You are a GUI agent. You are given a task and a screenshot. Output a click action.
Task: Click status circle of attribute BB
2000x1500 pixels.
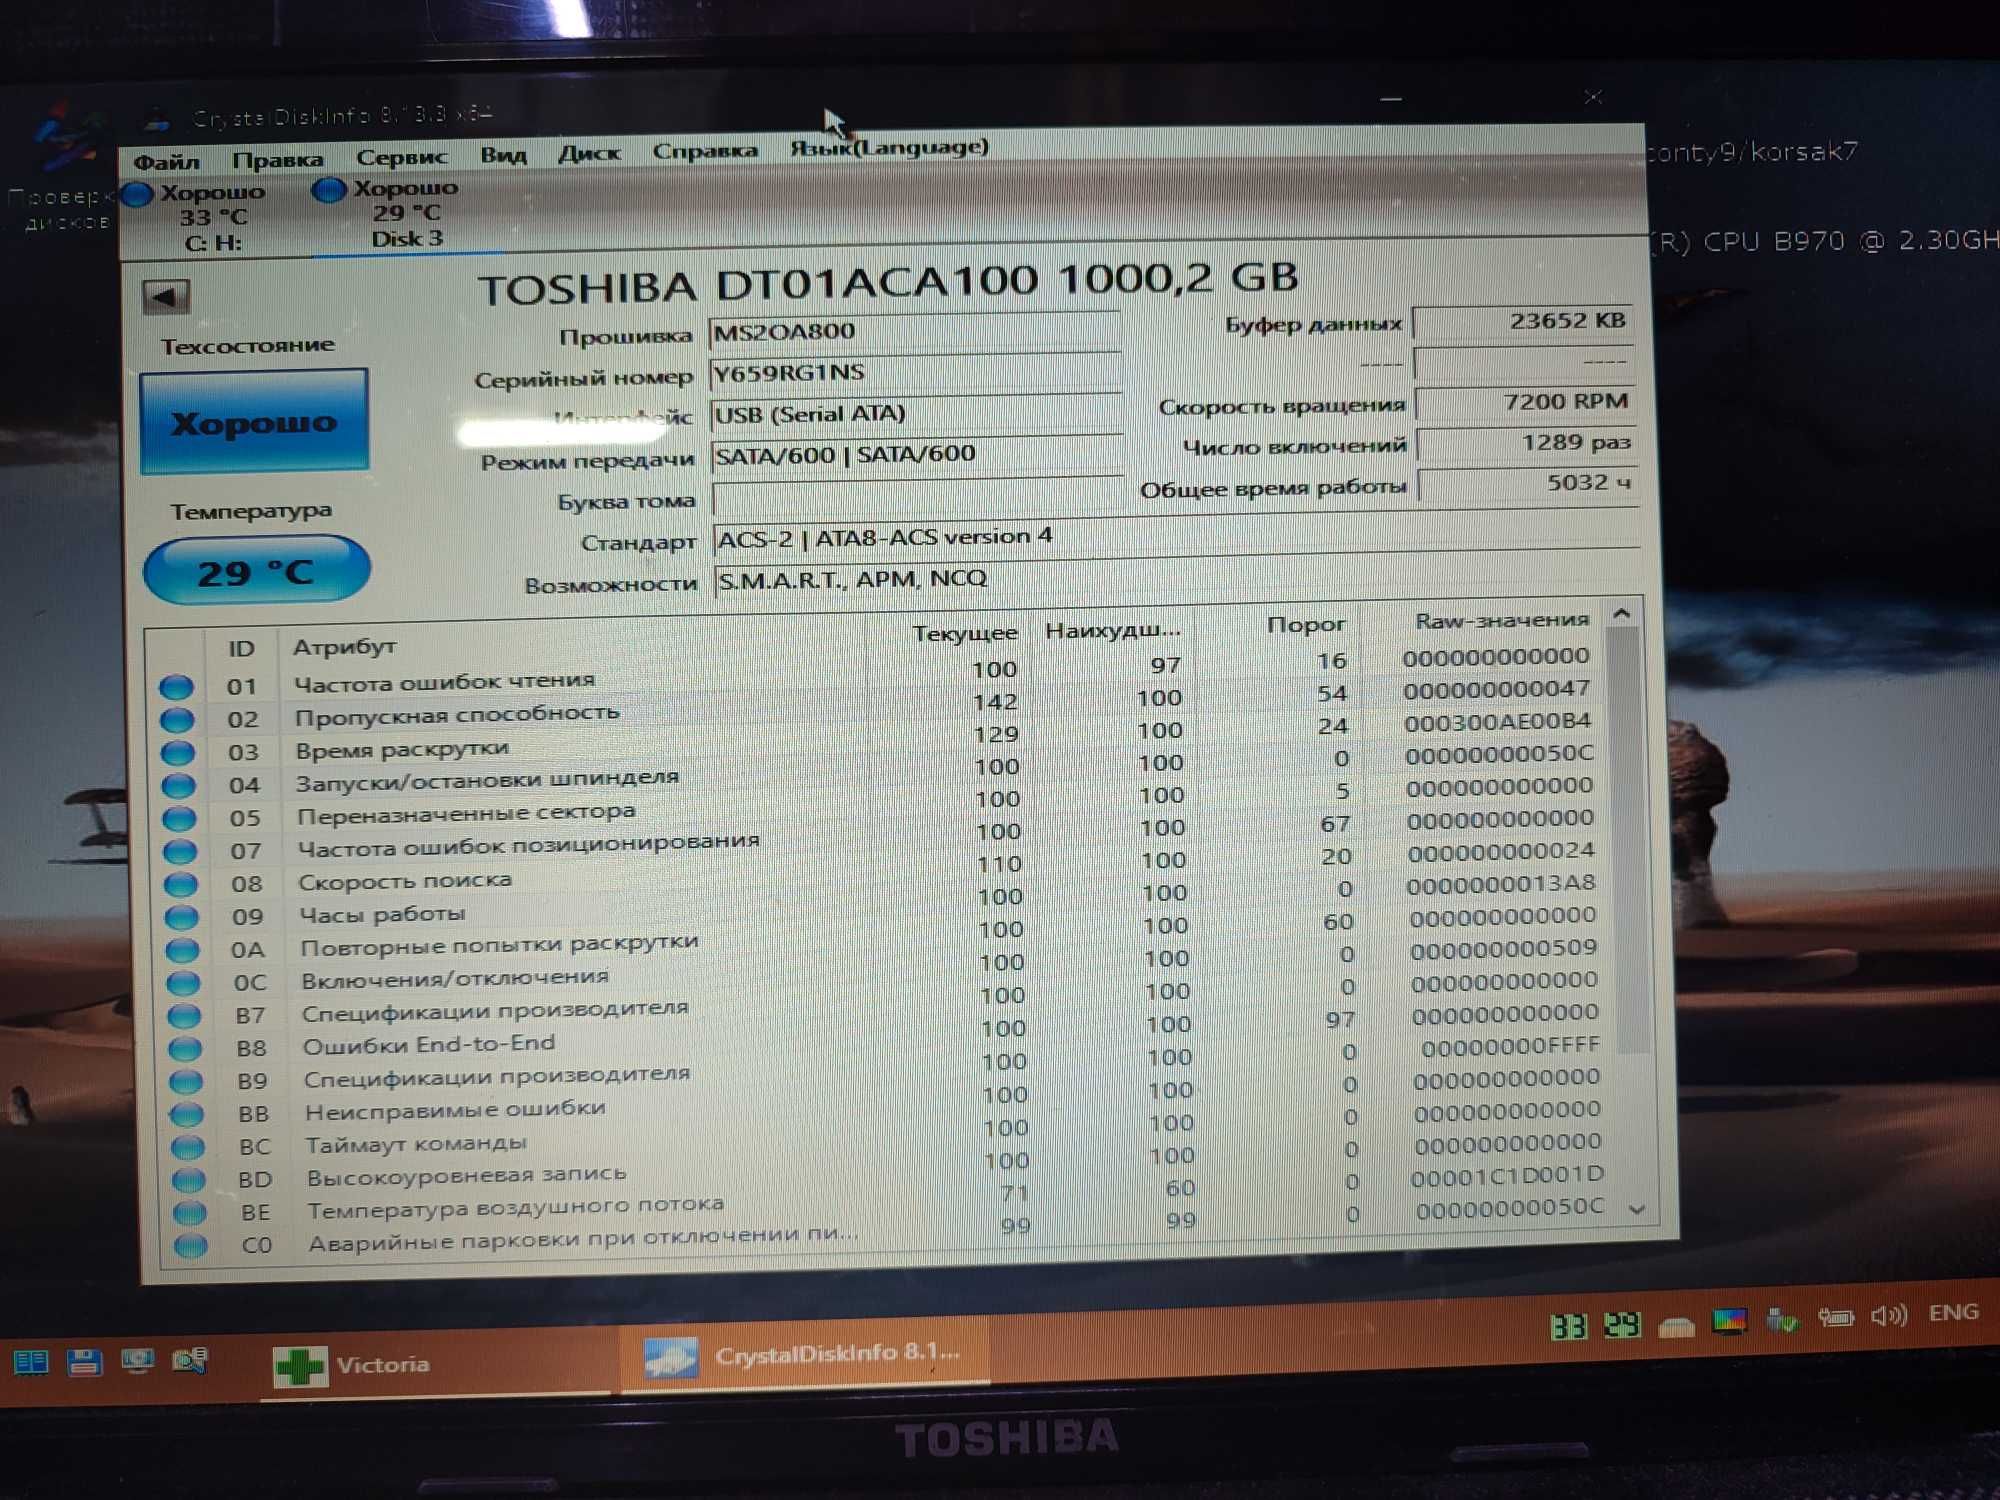point(187,1114)
